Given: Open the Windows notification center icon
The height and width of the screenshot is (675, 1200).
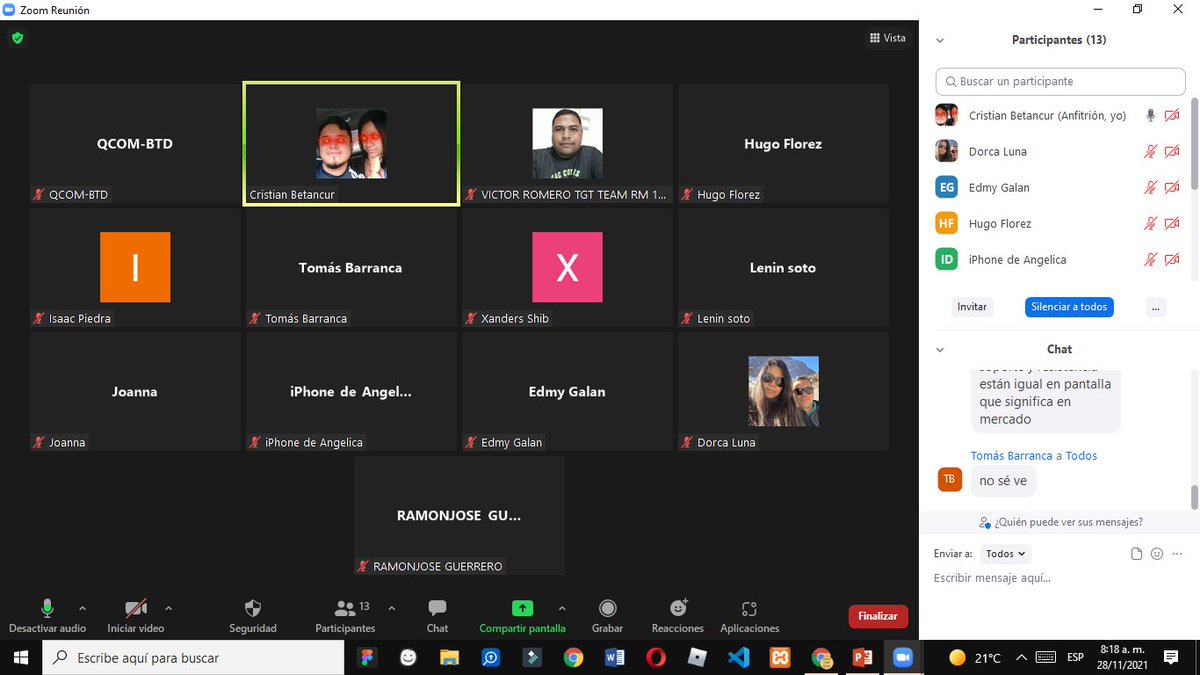Looking at the screenshot, I should click(x=1171, y=657).
